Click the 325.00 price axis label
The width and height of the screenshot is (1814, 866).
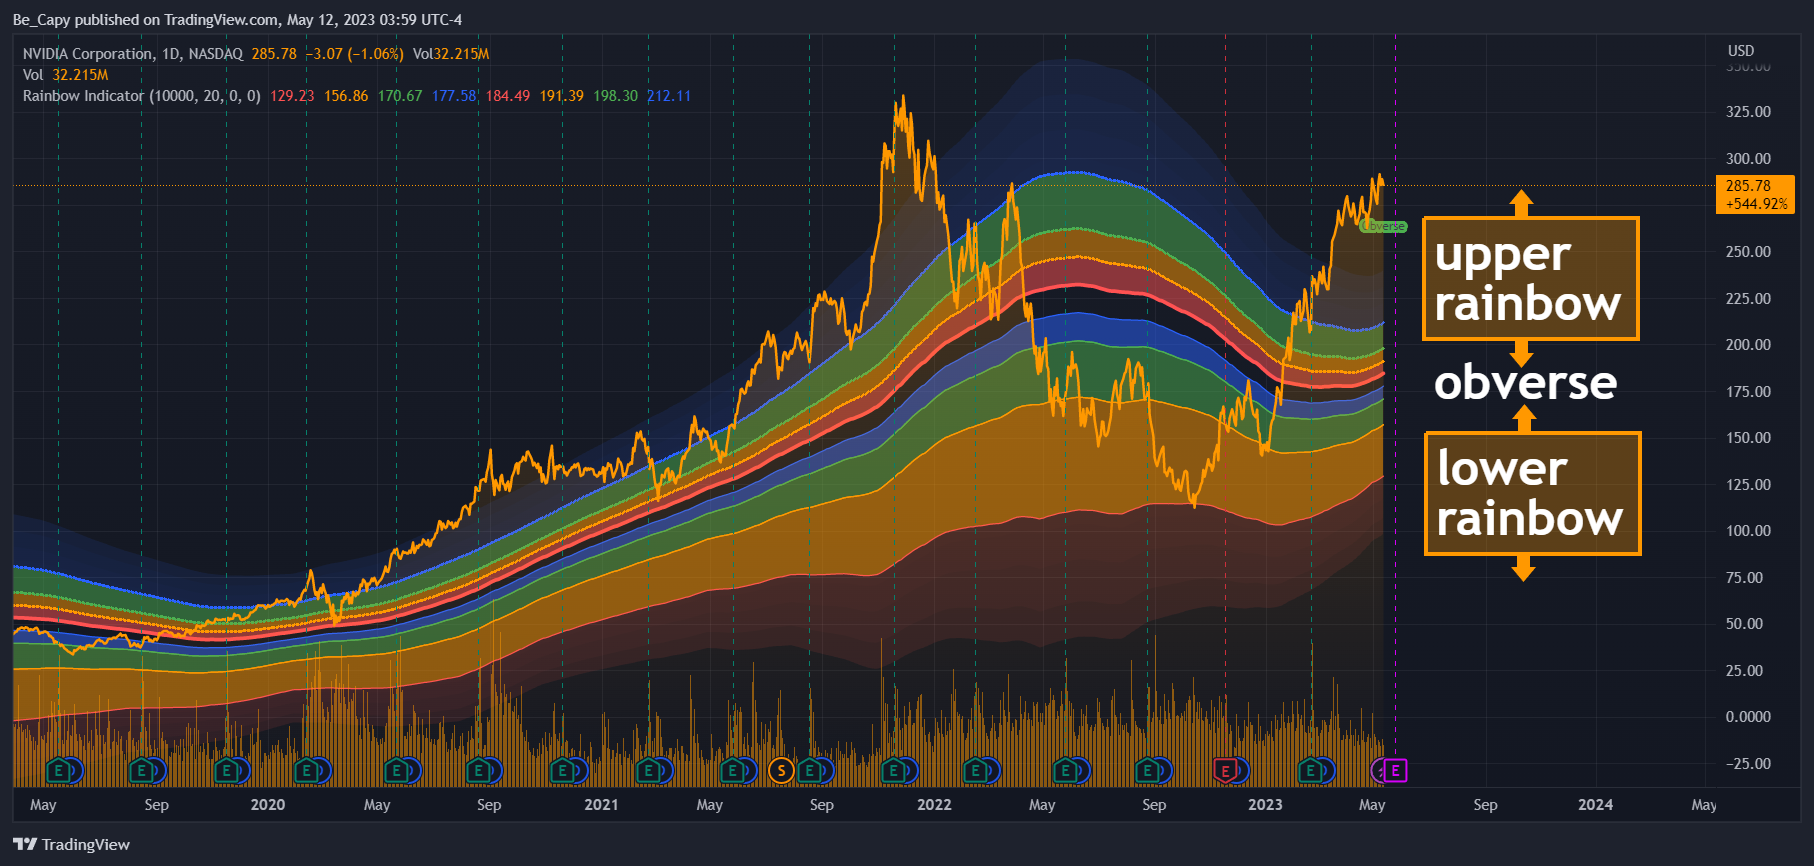pyautogui.click(x=1748, y=112)
